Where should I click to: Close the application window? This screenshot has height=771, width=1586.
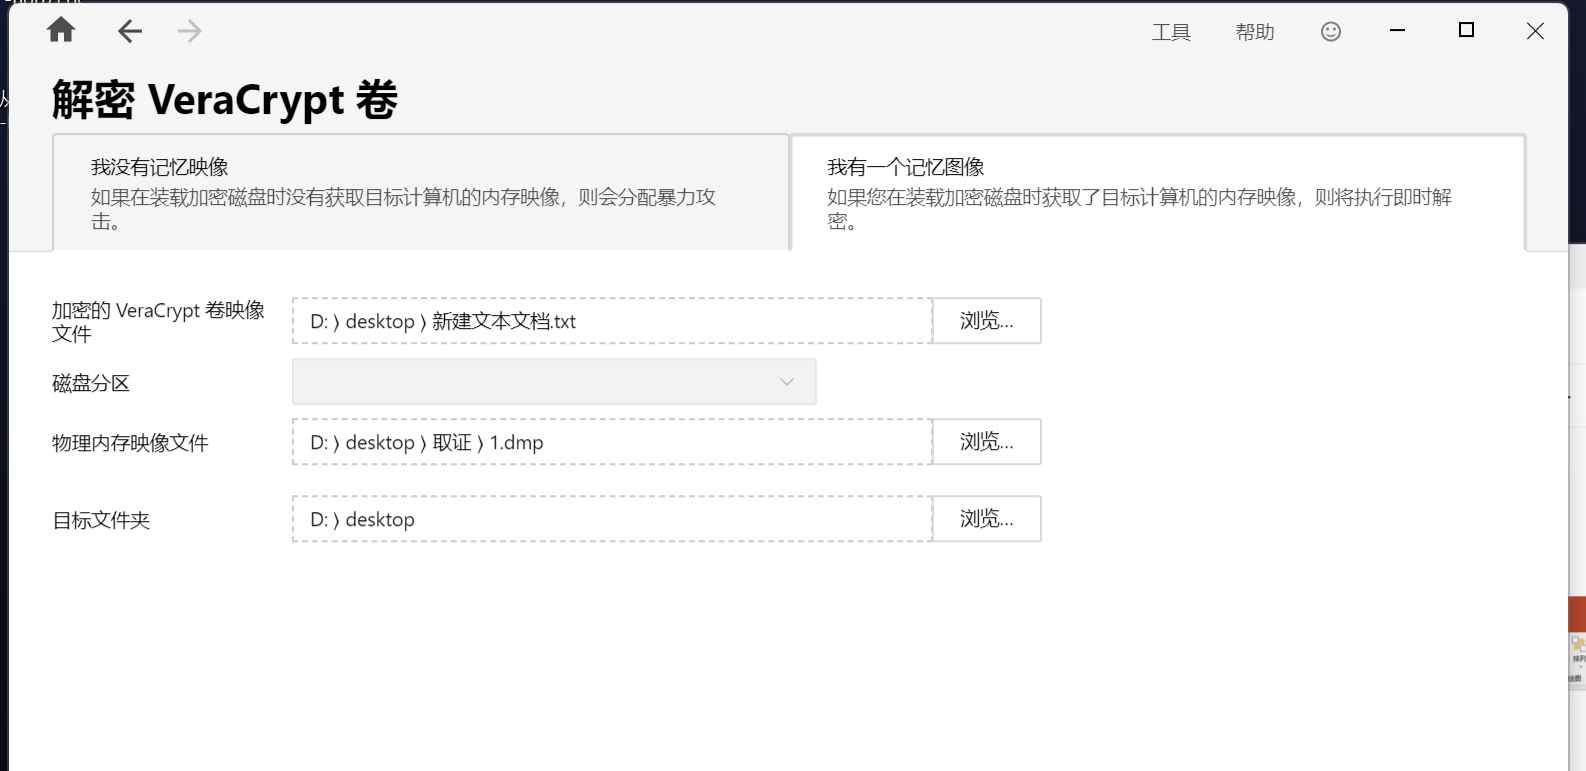(x=1535, y=31)
